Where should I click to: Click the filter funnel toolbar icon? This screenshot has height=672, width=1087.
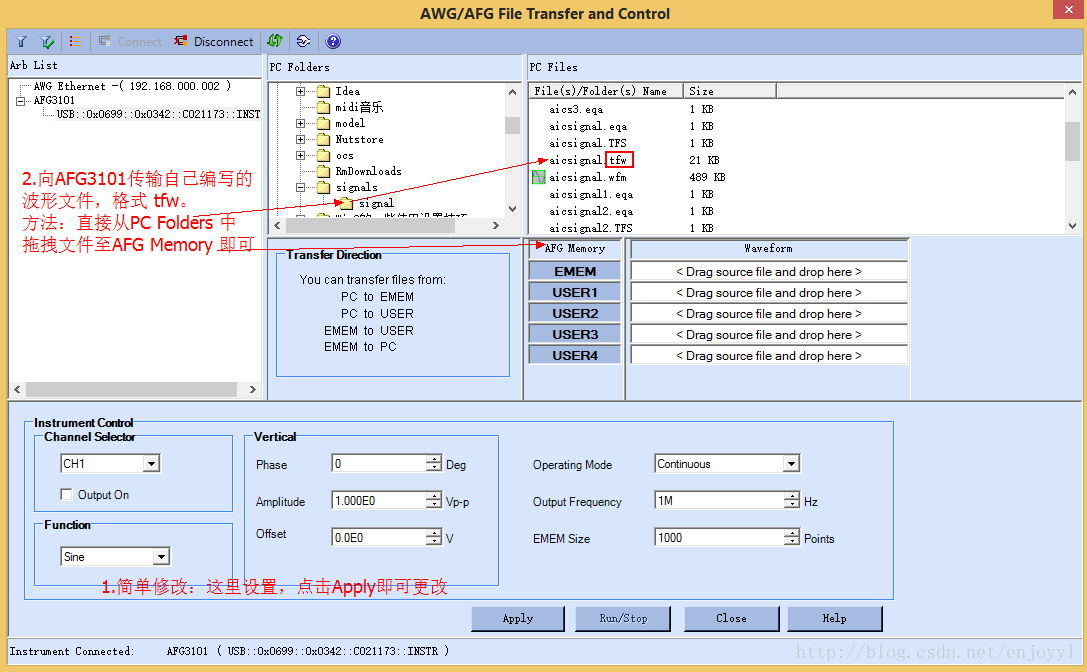point(21,42)
